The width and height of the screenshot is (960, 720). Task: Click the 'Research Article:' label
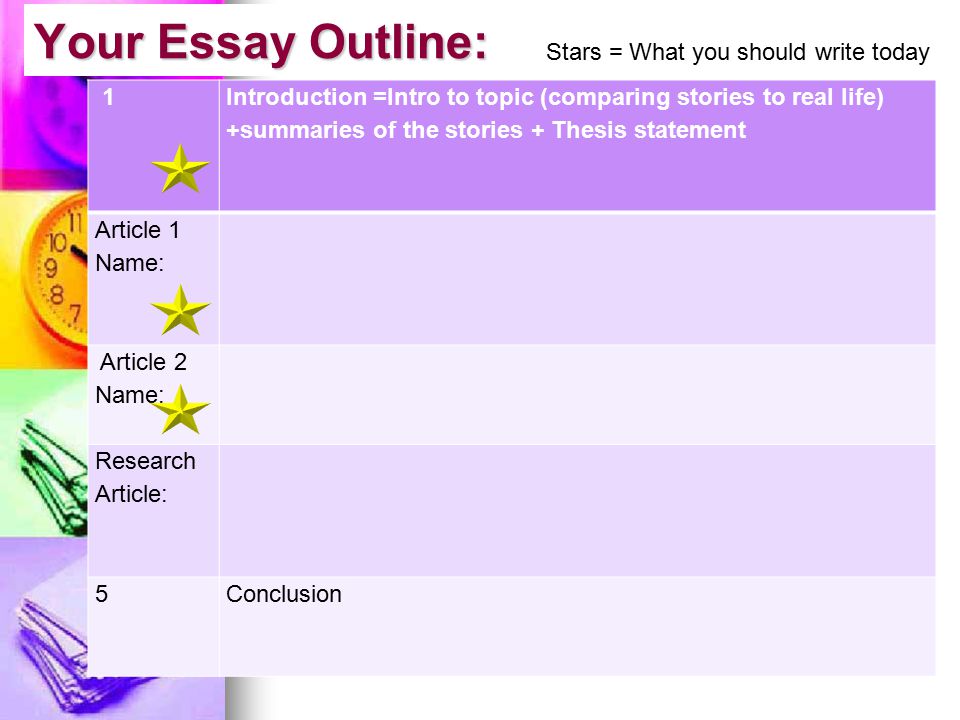145,478
